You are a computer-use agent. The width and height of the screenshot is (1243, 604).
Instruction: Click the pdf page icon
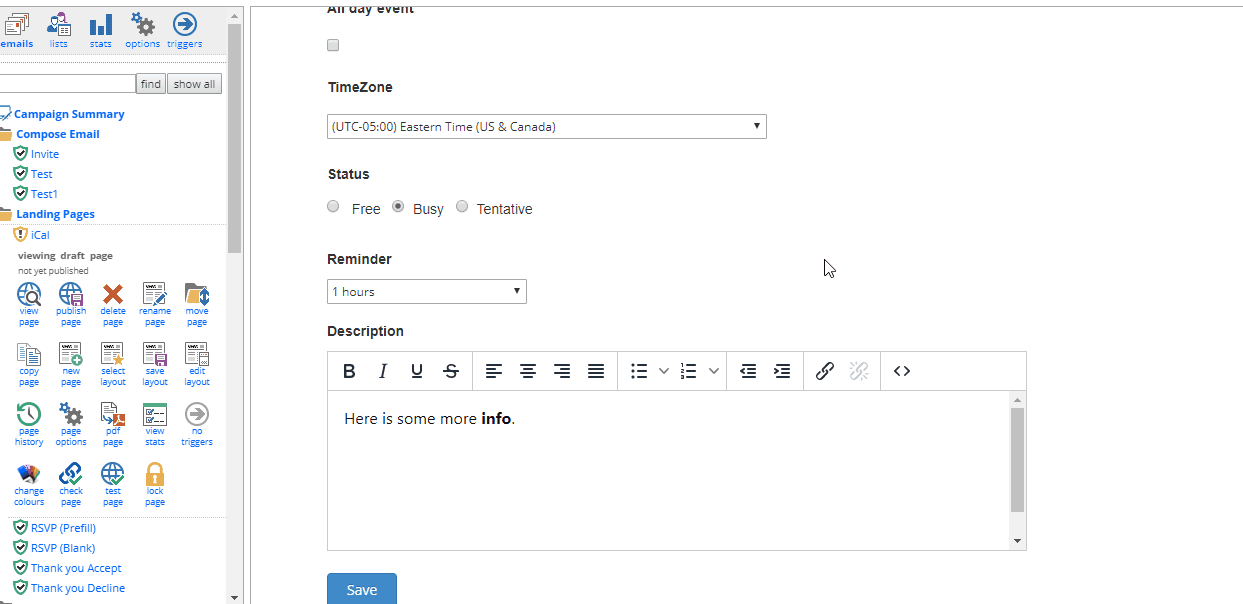click(113, 415)
